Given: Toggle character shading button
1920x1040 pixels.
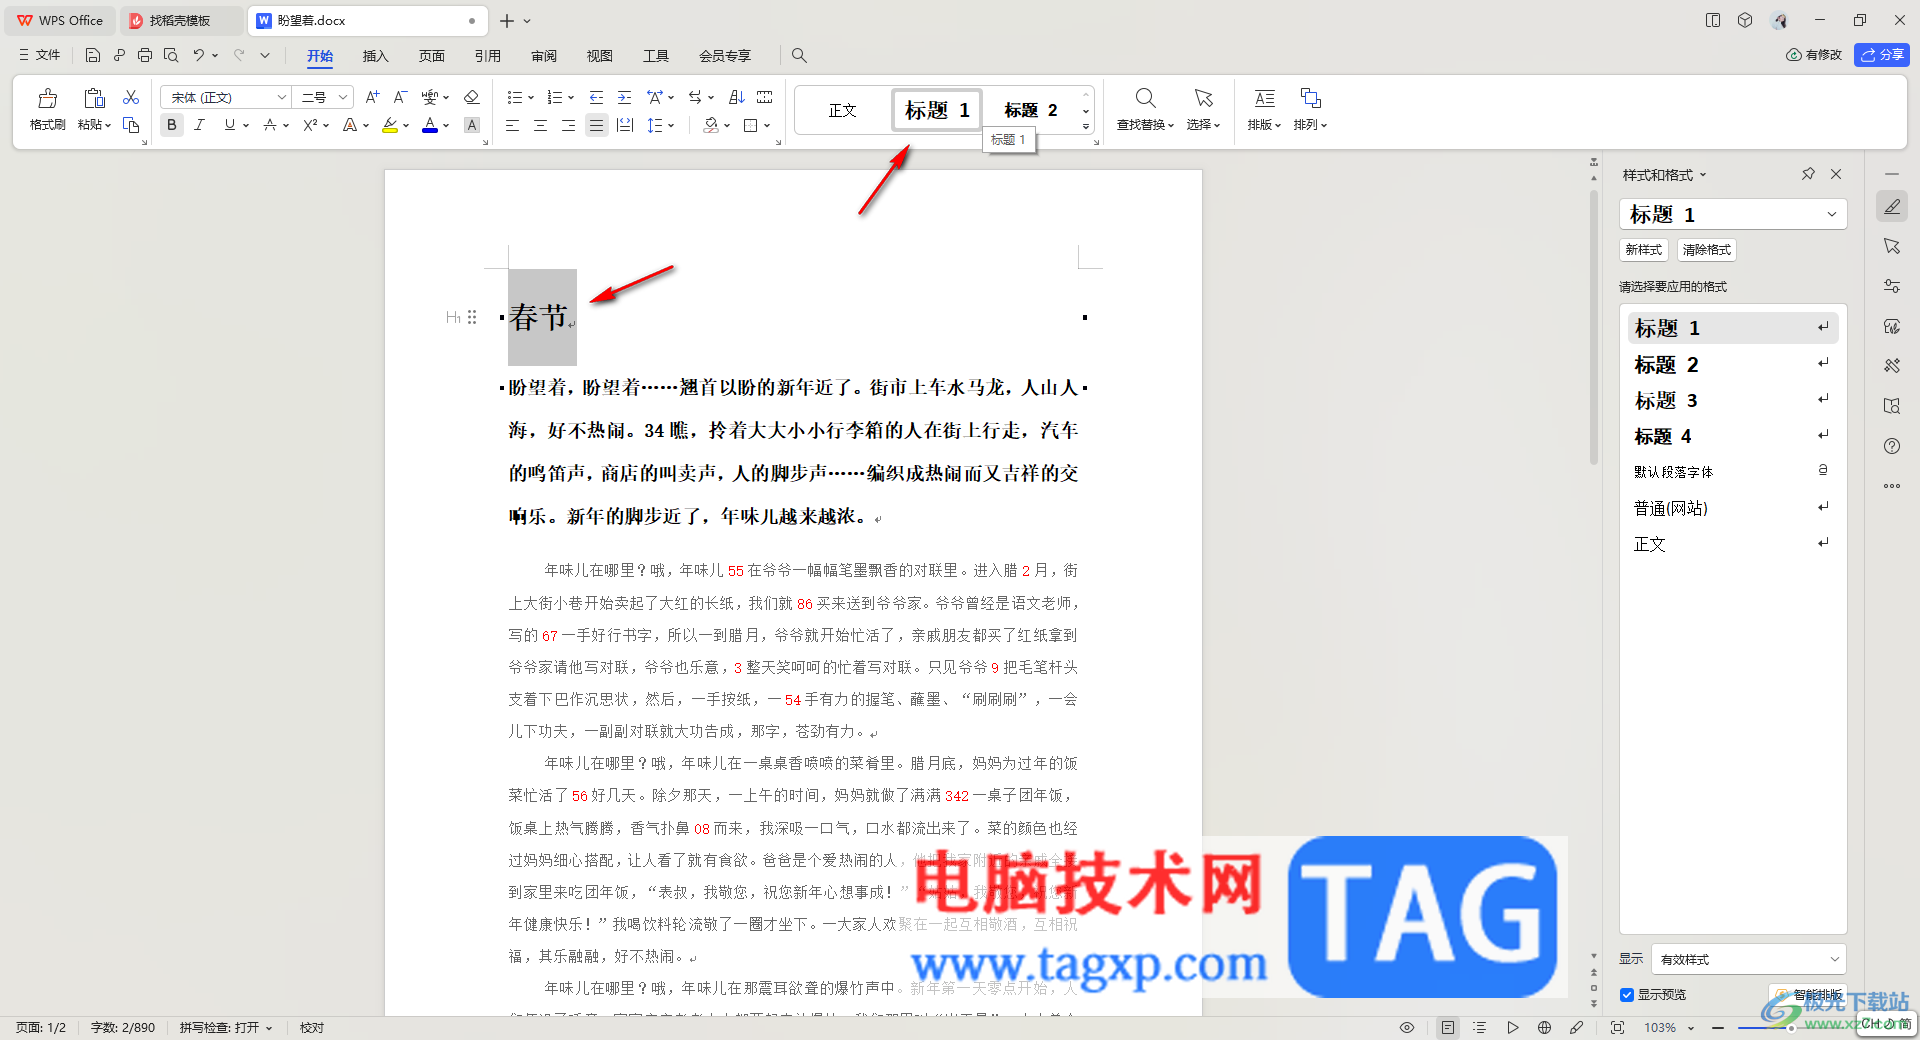Looking at the screenshot, I should coord(472,125).
